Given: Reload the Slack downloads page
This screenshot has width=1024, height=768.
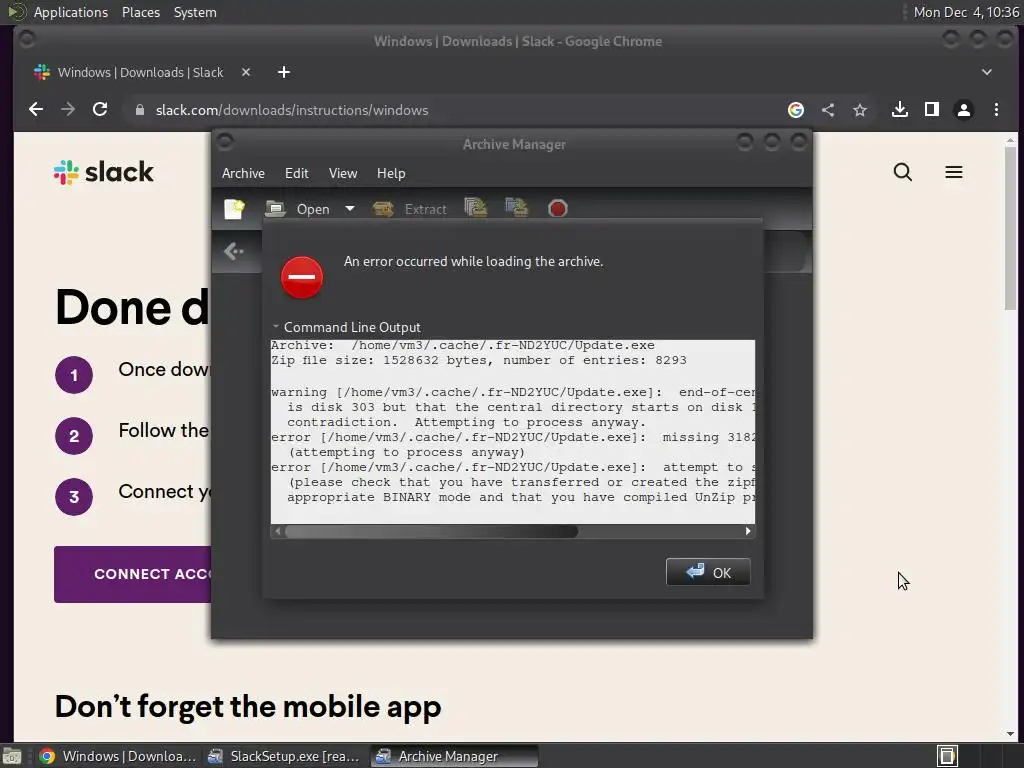Looking at the screenshot, I should point(100,110).
